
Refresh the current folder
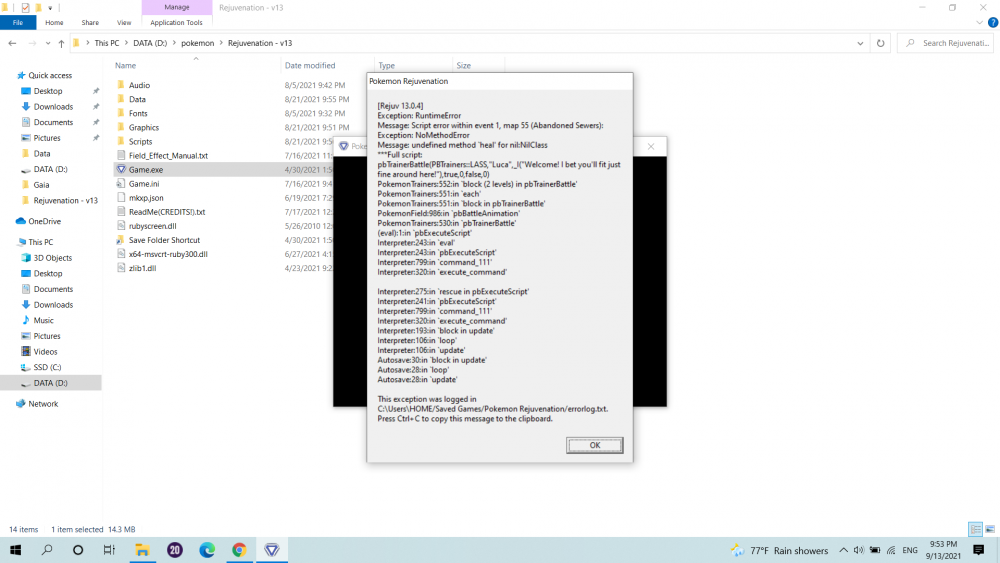(x=880, y=43)
